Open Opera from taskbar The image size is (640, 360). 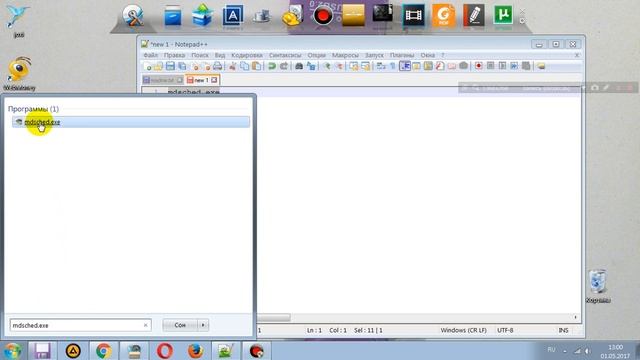pos(164,351)
